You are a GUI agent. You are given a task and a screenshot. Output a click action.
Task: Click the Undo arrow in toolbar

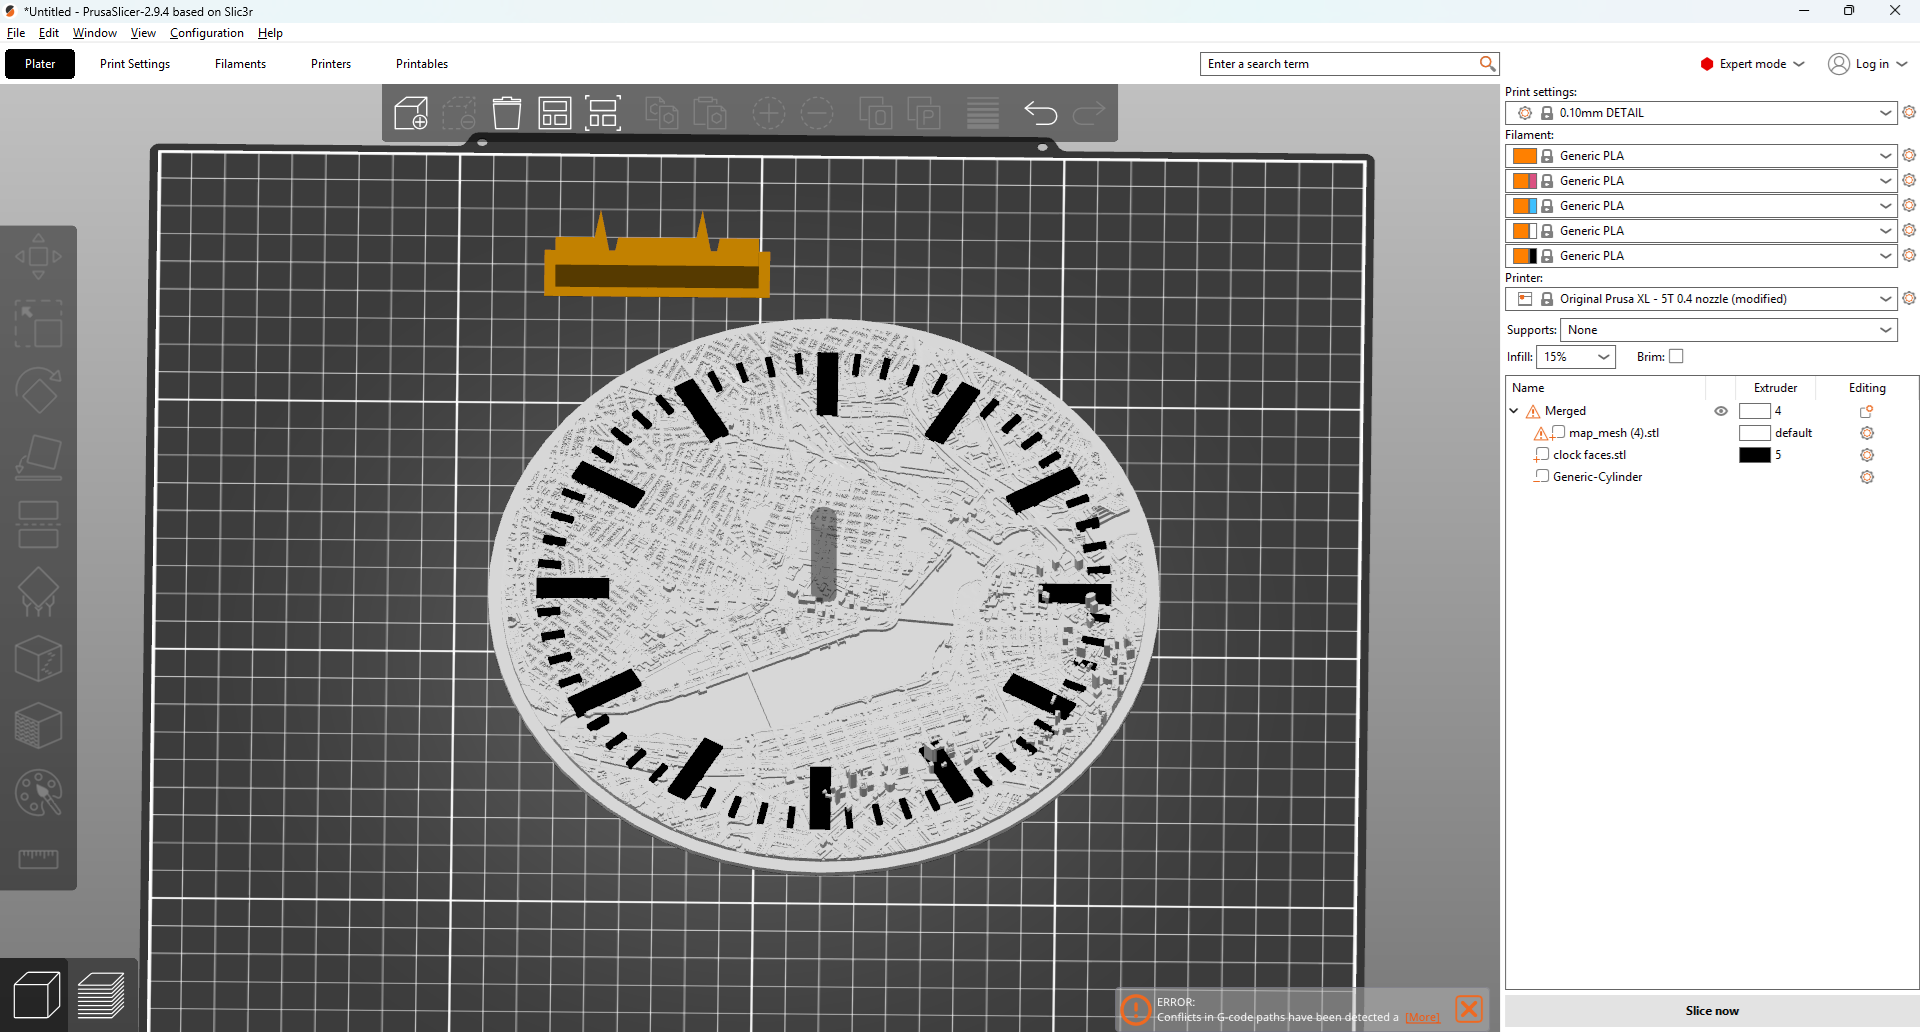click(x=1040, y=113)
